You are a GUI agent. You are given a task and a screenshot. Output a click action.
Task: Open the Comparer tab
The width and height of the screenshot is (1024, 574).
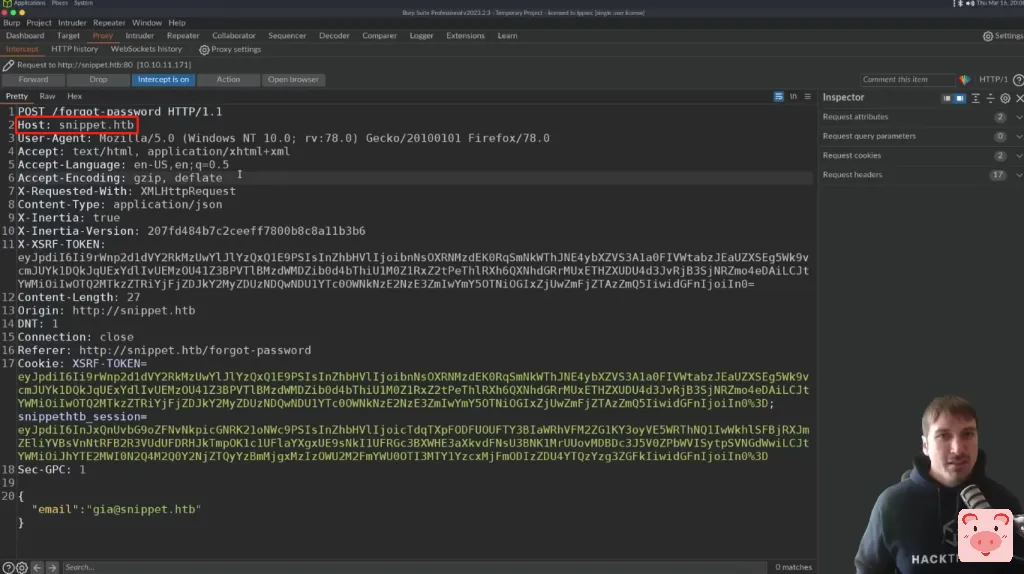[379, 36]
